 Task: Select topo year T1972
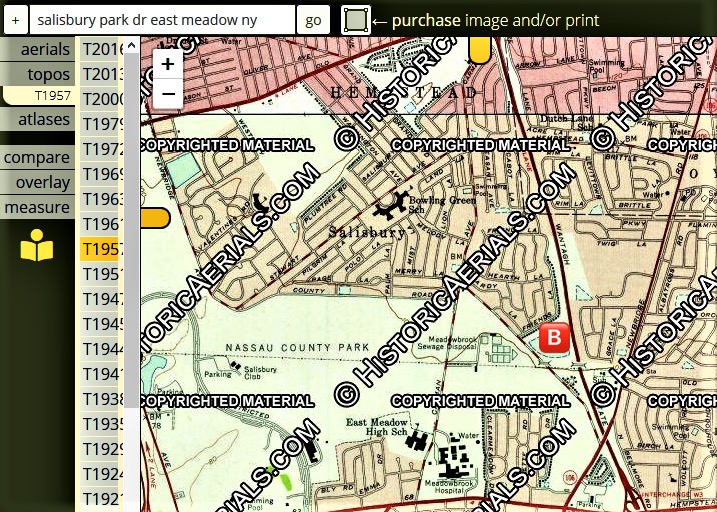(101, 149)
